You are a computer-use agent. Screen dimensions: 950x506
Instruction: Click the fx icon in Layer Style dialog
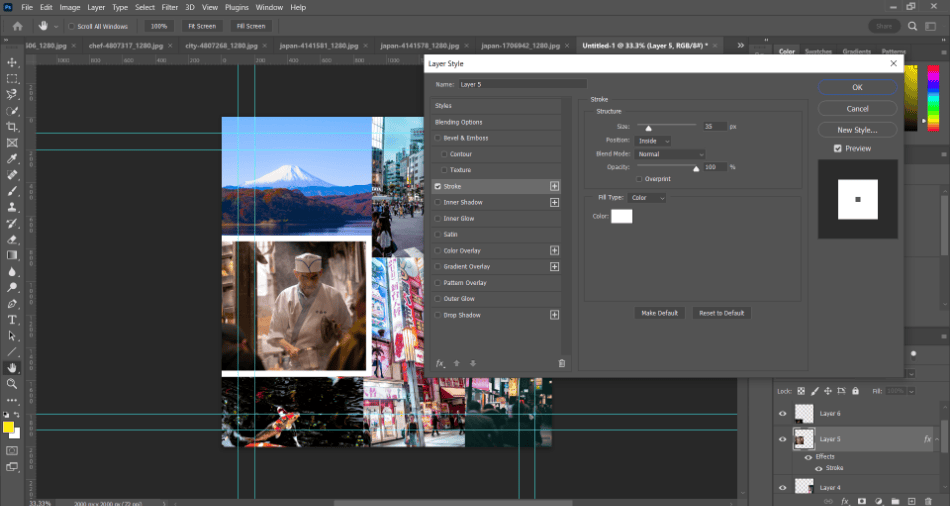pyautogui.click(x=440, y=363)
